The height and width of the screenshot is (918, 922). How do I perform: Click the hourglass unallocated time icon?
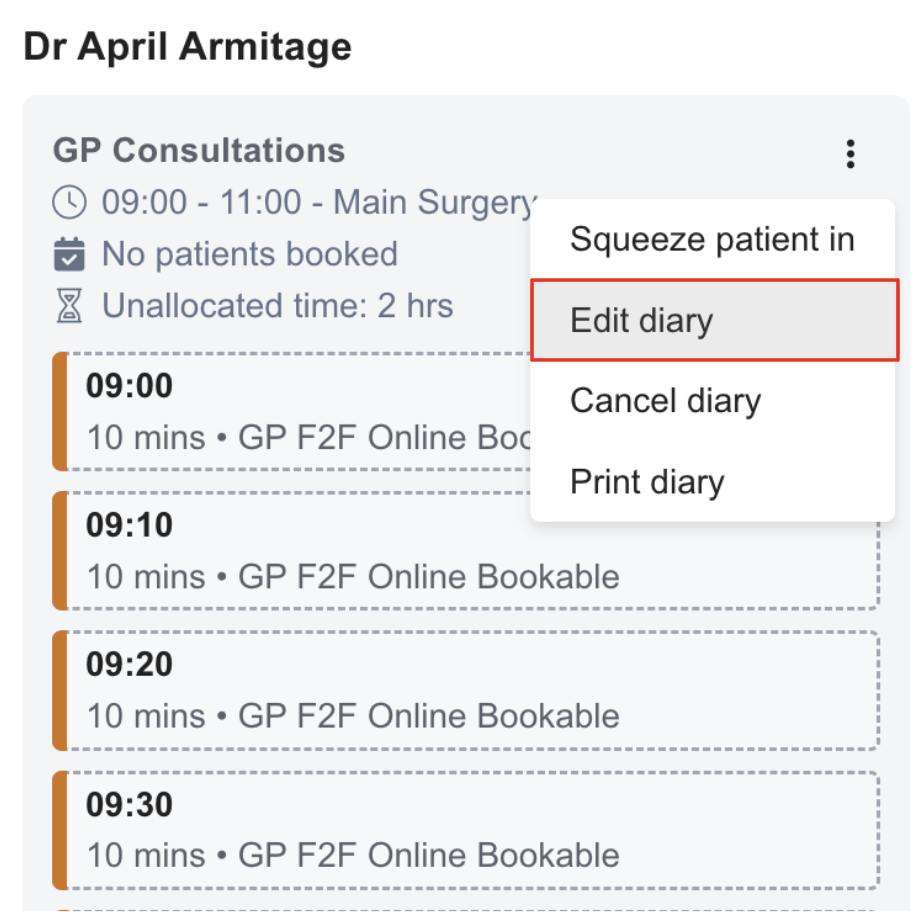tap(69, 306)
